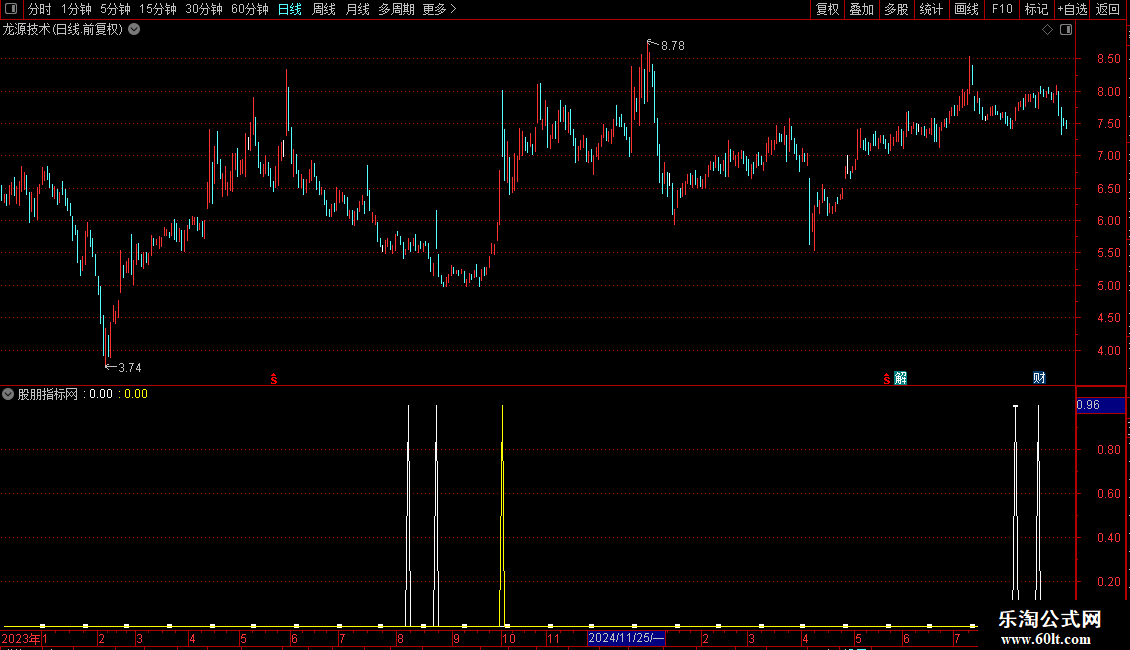Click the panel layout icon beside the diamond
The width and height of the screenshot is (1130, 650).
click(x=1066, y=30)
